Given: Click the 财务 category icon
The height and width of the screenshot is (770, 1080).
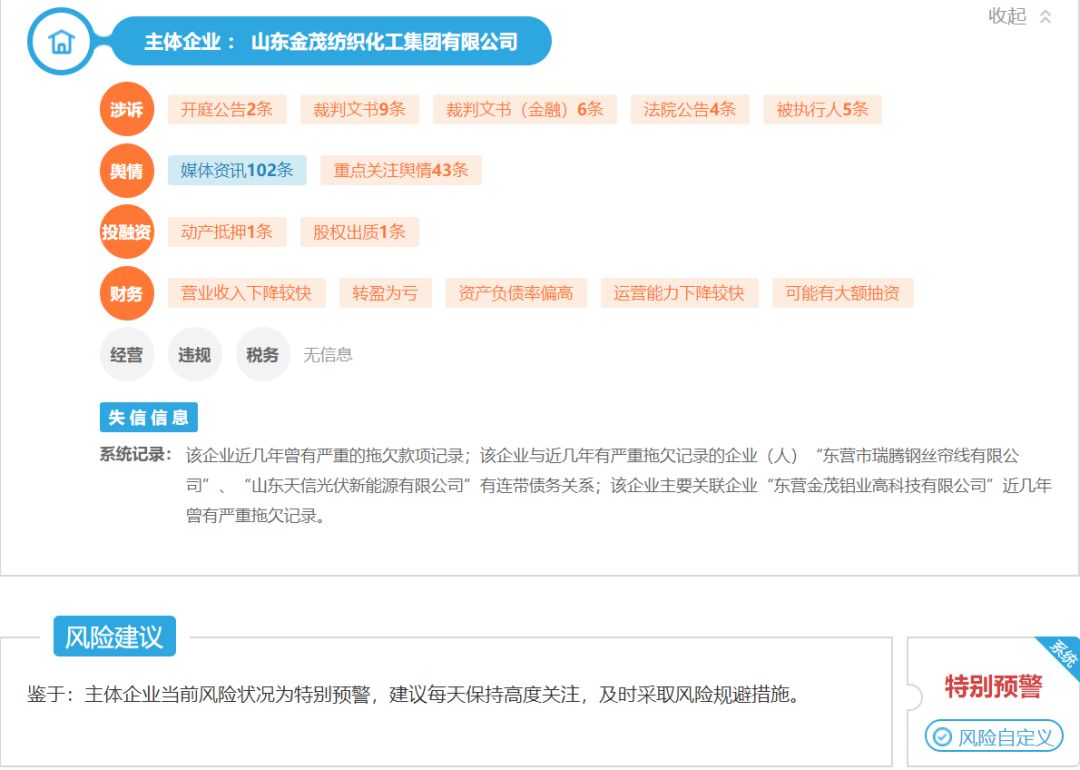Looking at the screenshot, I should click(x=126, y=293).
